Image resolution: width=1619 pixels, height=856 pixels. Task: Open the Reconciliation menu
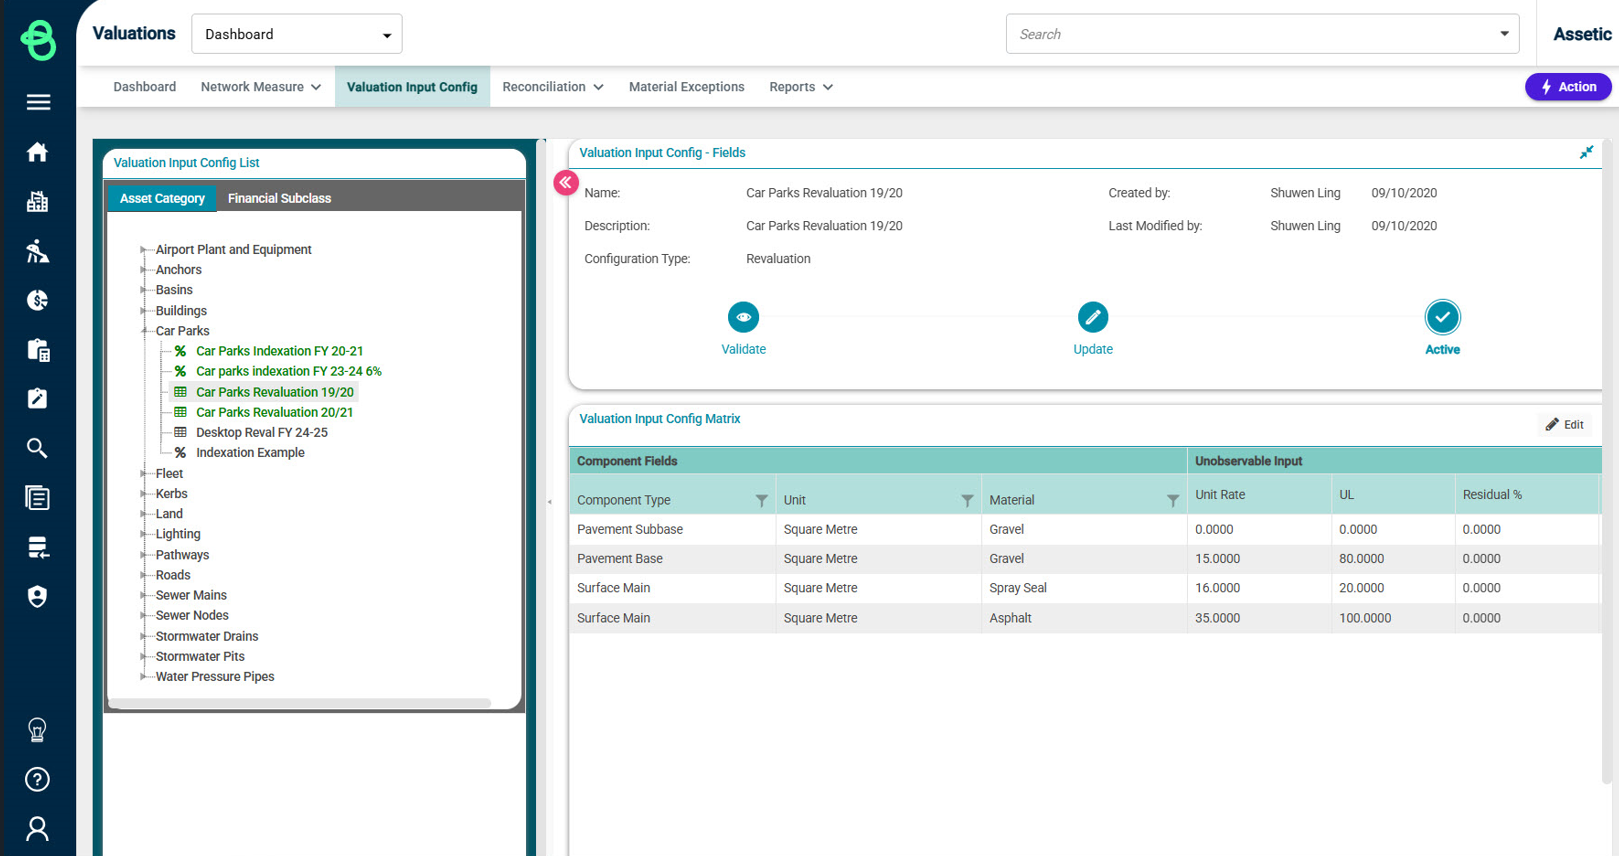tap(553, 87)
